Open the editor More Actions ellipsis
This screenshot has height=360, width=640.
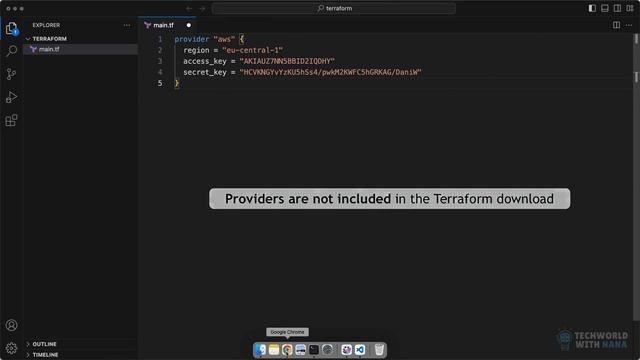629,25
